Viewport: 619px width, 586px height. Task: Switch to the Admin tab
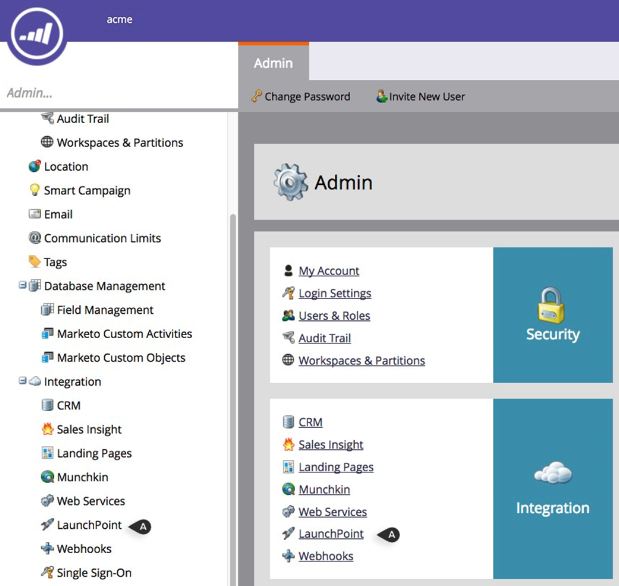[273, 63]
